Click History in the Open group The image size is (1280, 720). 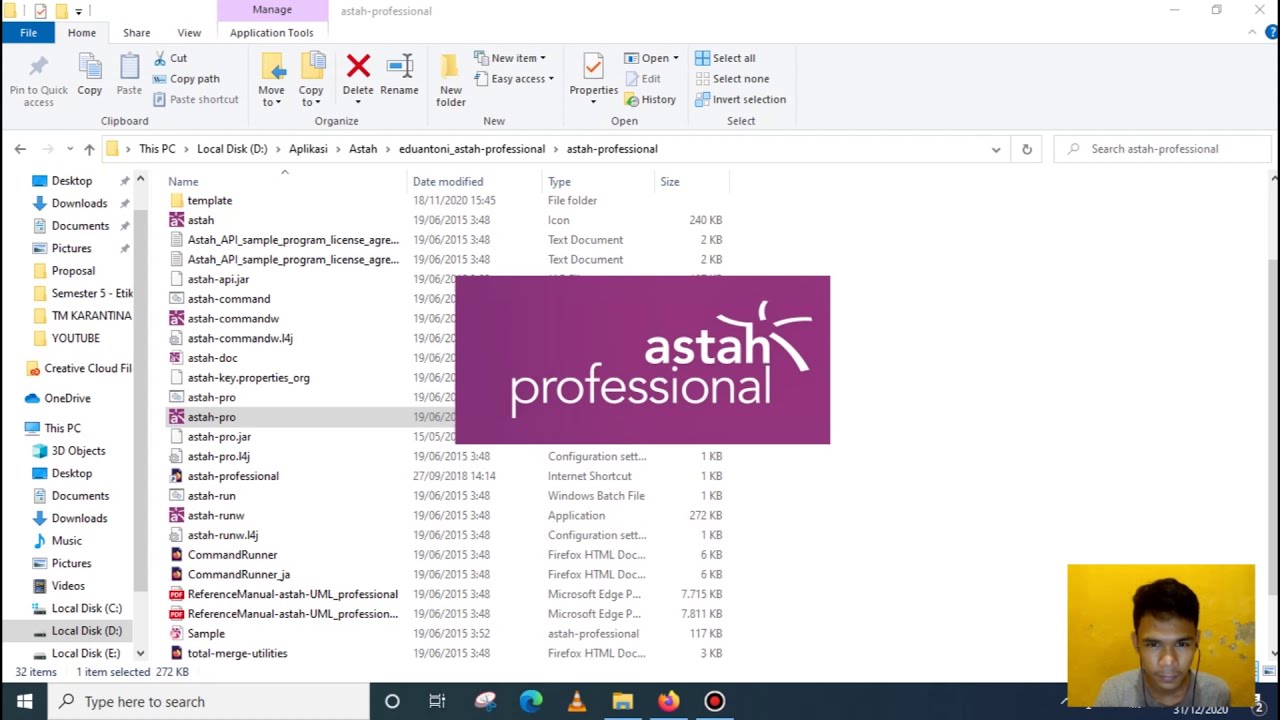pyautogui.click(x=650, y=99)
